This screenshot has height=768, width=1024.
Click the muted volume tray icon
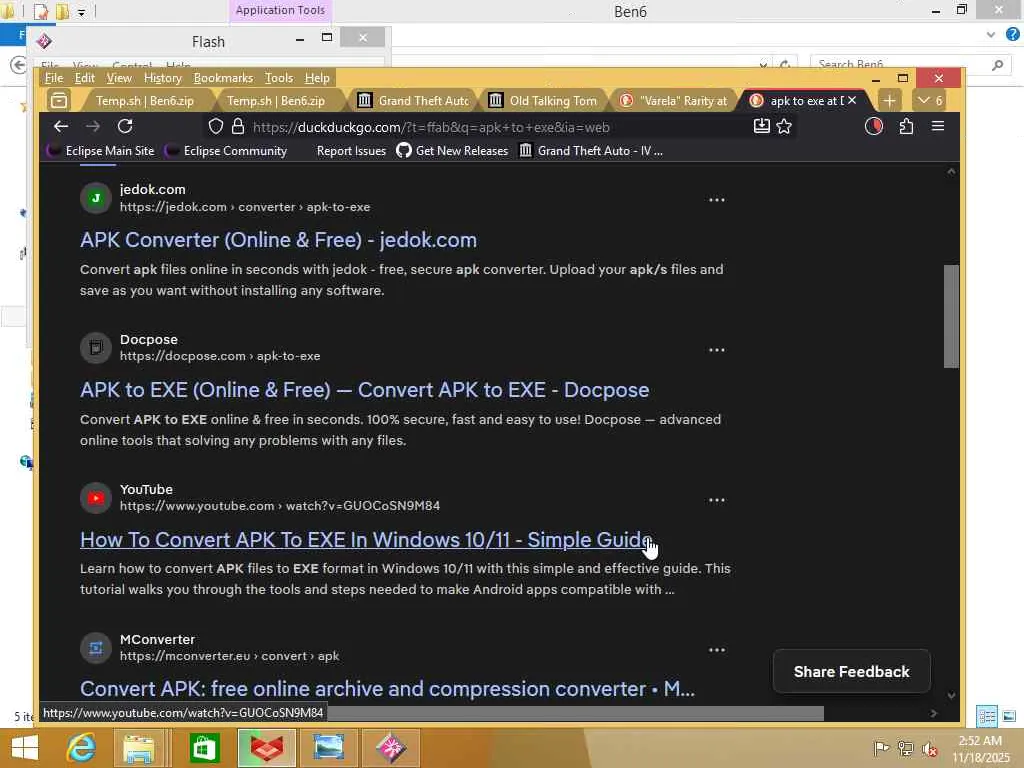pyautogui.click(x=929, y=749)
